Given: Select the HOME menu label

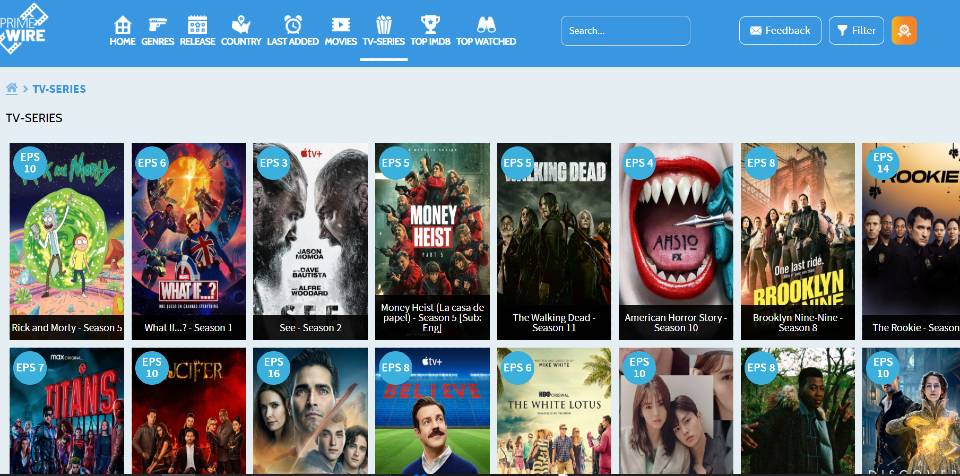Looking at the screenshot, I should [122, 42].
